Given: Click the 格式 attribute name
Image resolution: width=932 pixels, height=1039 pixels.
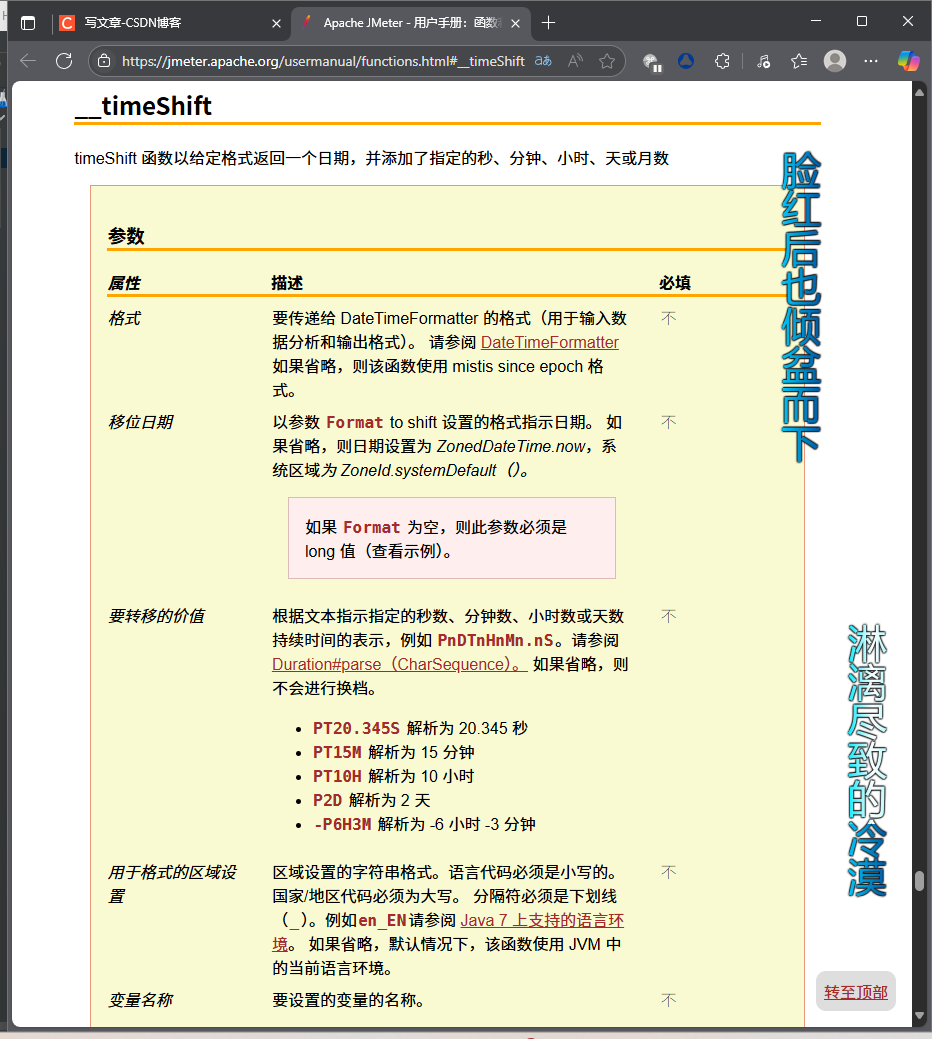Looking at the screenshot, I should click(125, 318).
